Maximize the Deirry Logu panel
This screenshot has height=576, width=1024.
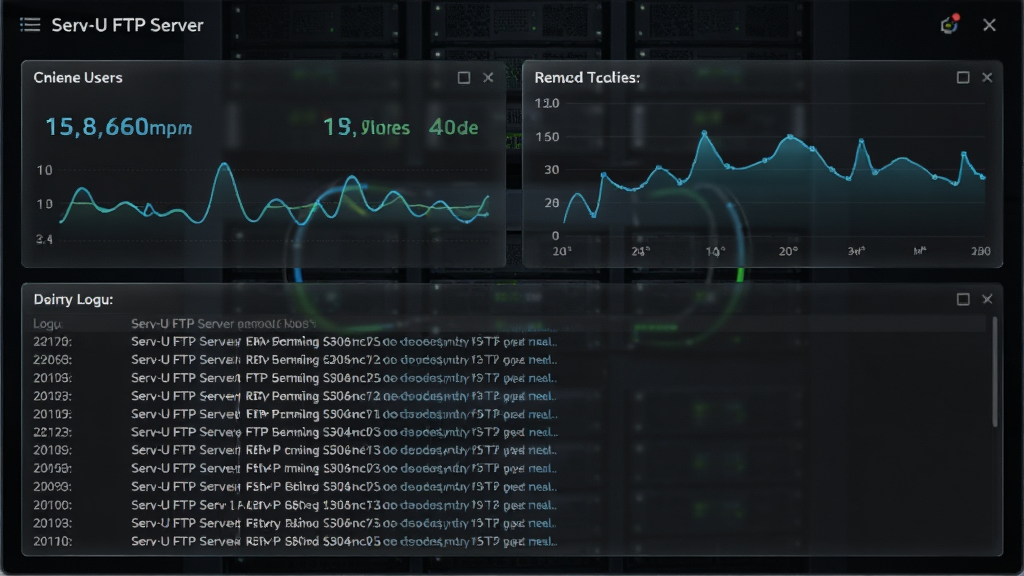tap(963, 299)
